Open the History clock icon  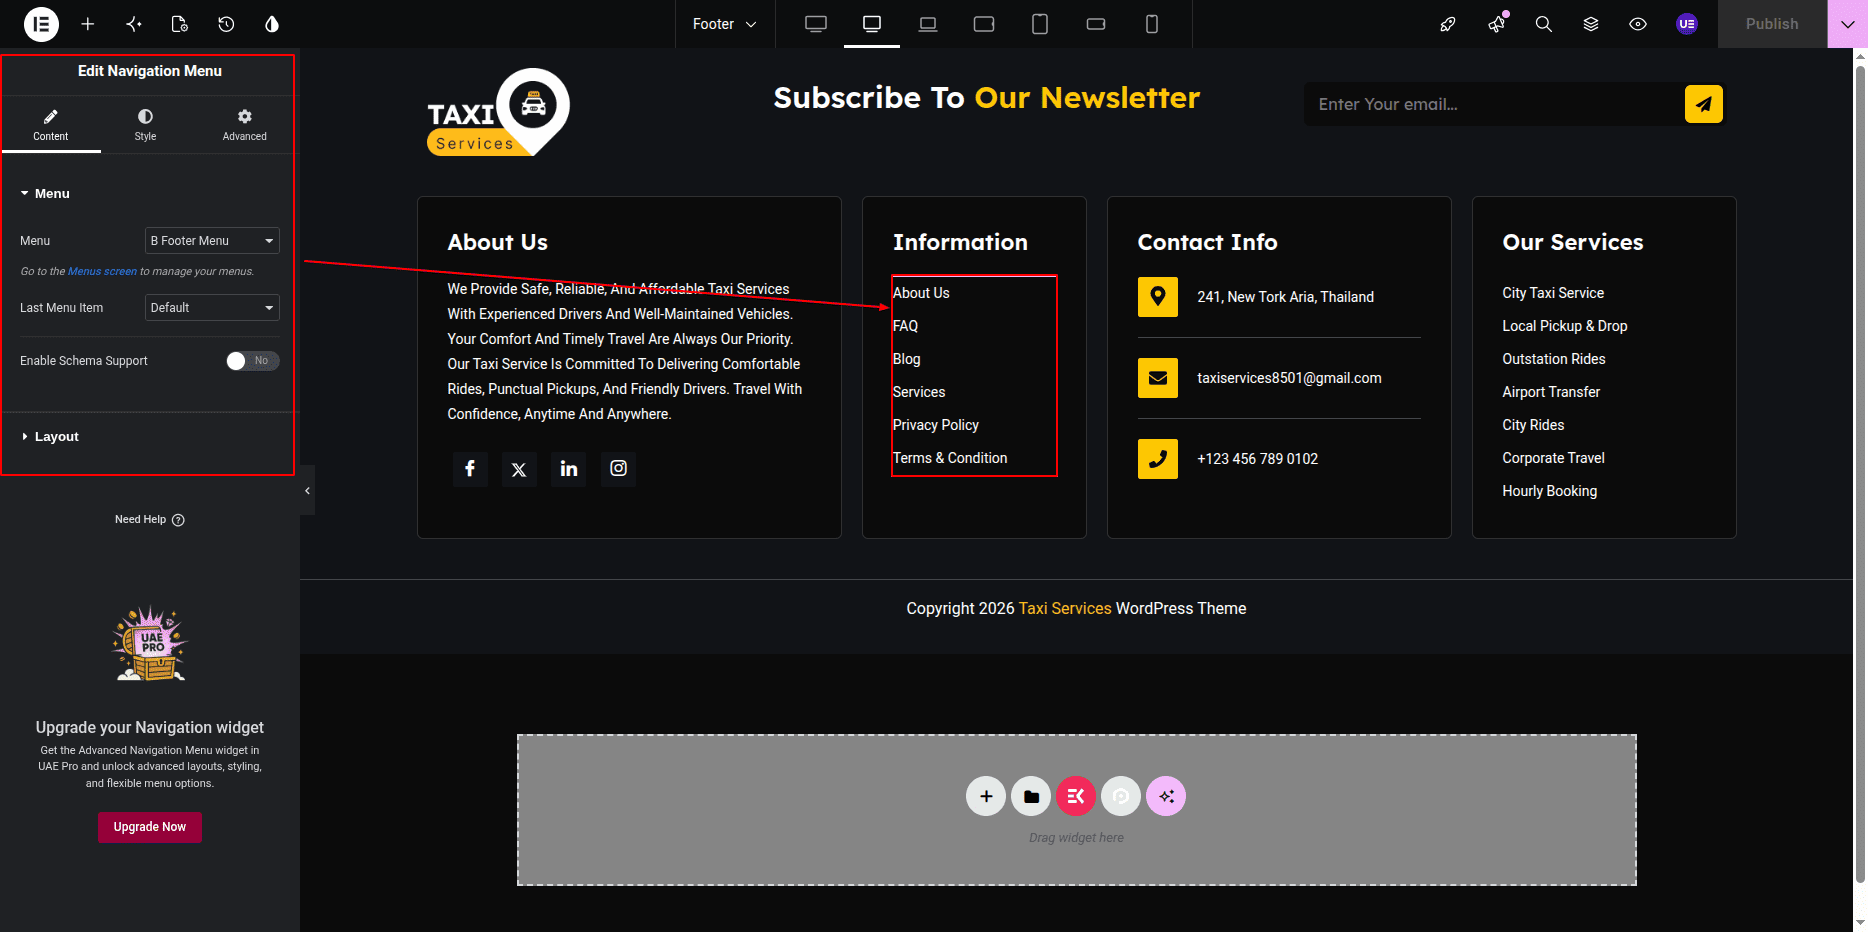coord(226,24)
